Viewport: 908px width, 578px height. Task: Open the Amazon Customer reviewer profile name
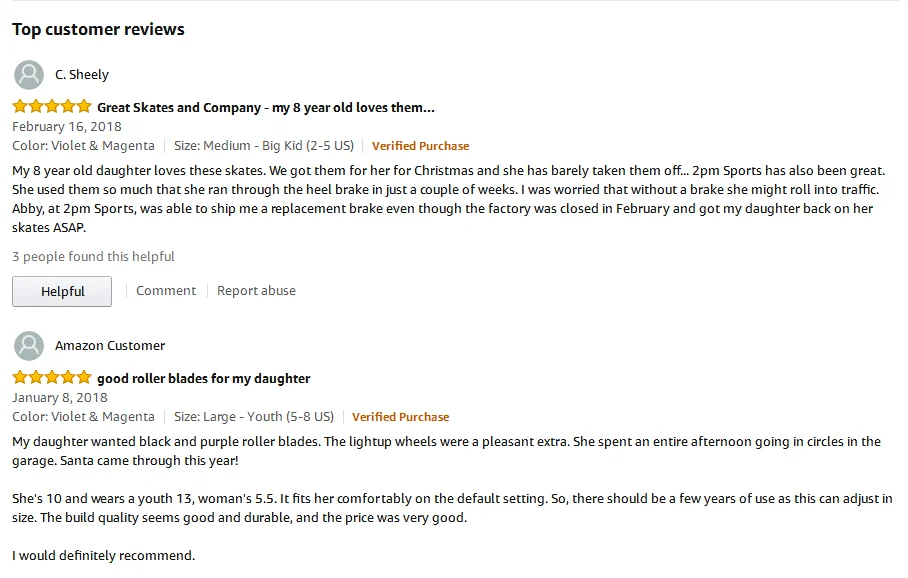(x=110, y=346)
